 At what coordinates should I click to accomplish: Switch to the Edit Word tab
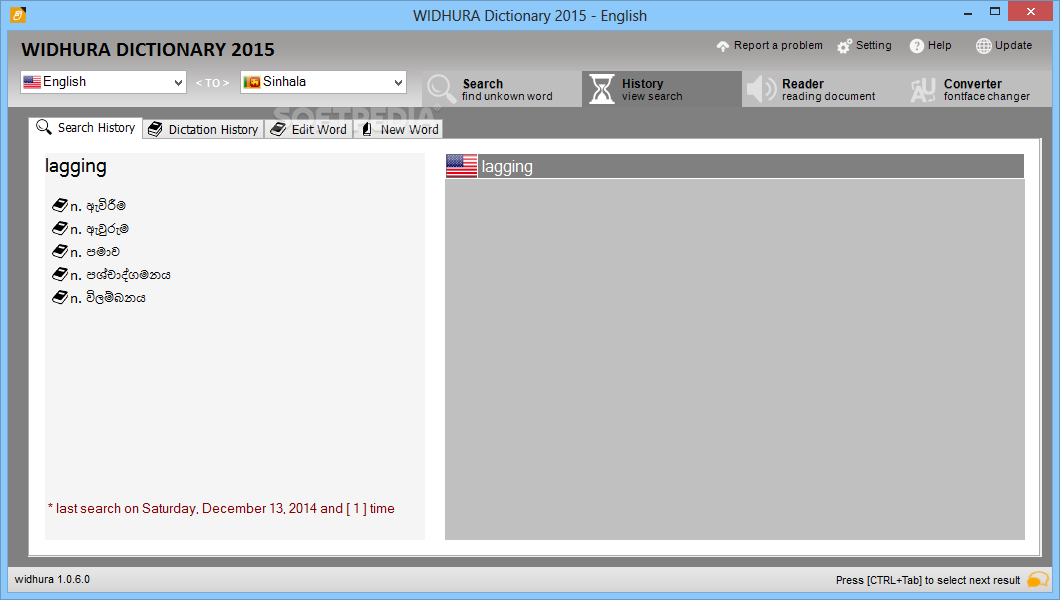[x=309, y=129]
